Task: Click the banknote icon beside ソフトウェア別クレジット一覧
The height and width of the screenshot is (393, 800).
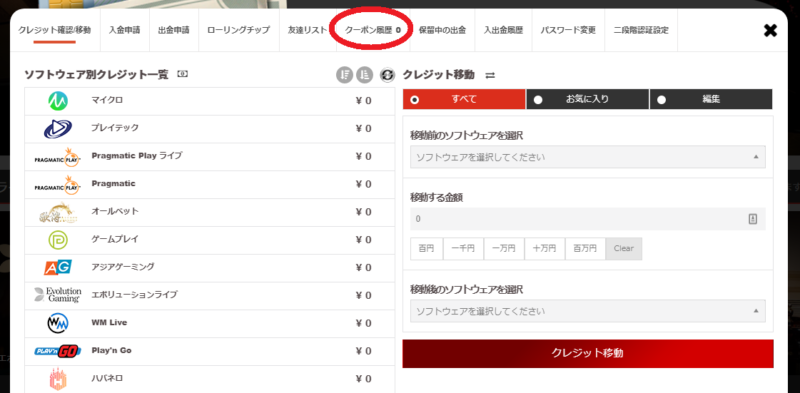Action: click(182, 74)
